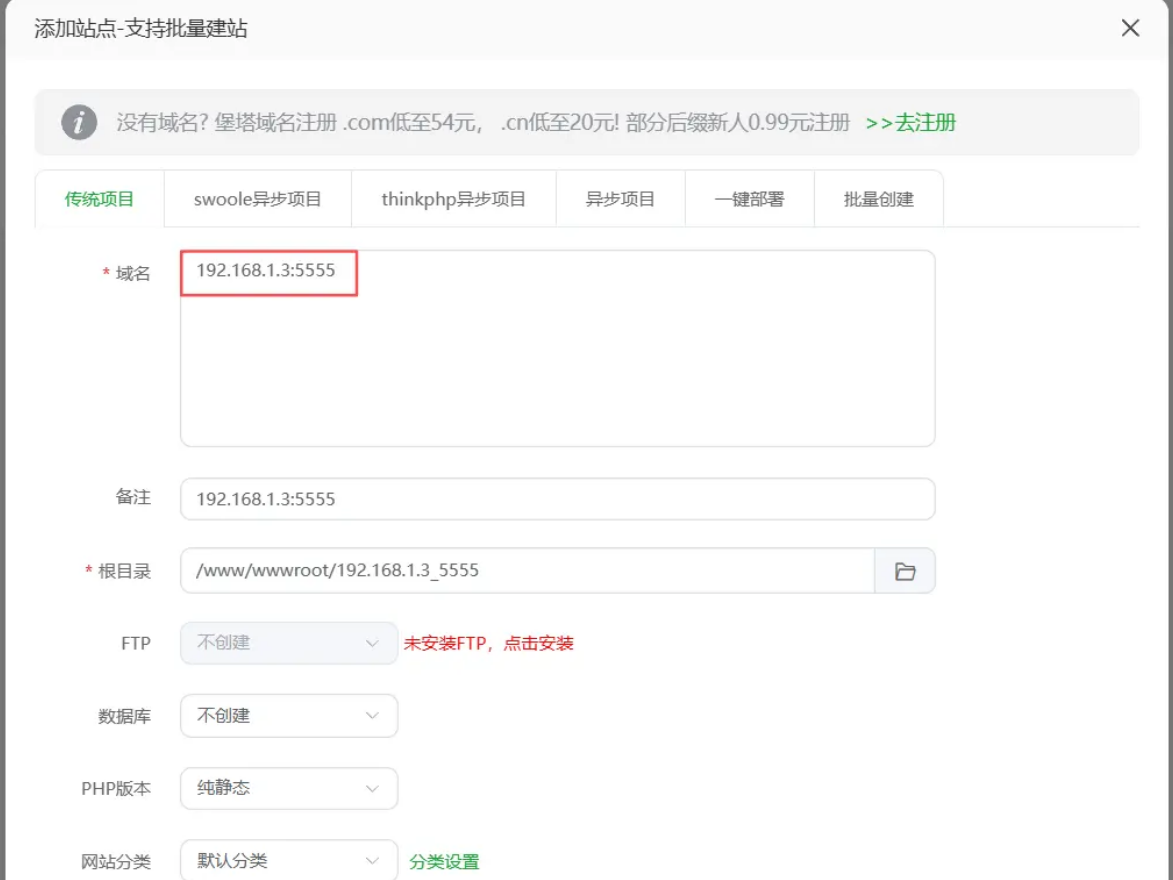Go to the 异步项目 tab

[620, 199]
